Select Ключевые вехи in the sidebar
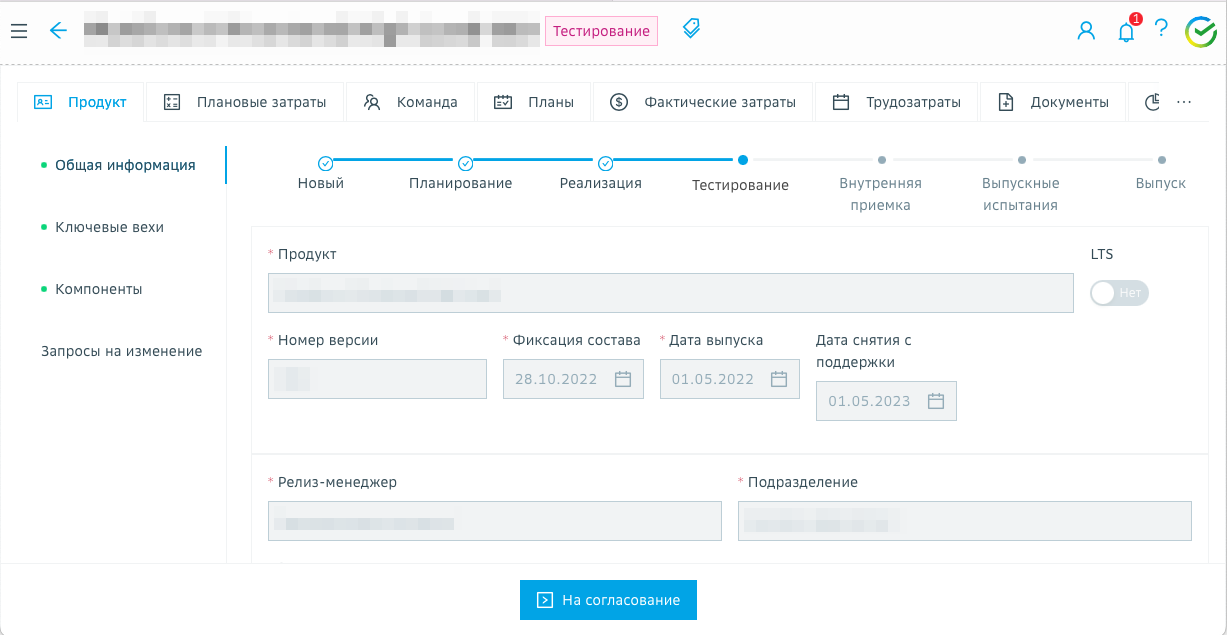 click(109, 227)
